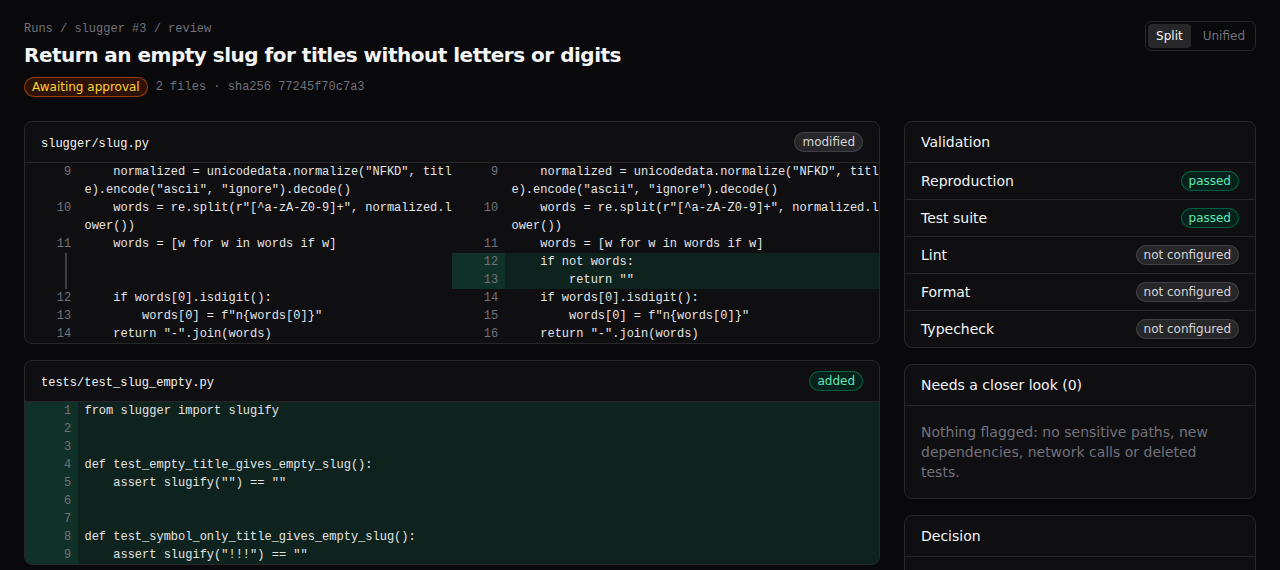Screen dimensions: 1280x570
Task: Click not configured badge for Format
Action: [x=1187, y=292]
